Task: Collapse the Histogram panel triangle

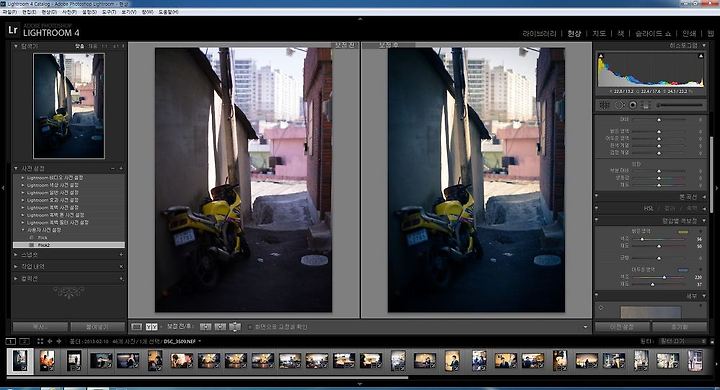Action: [x=704, y=45]
